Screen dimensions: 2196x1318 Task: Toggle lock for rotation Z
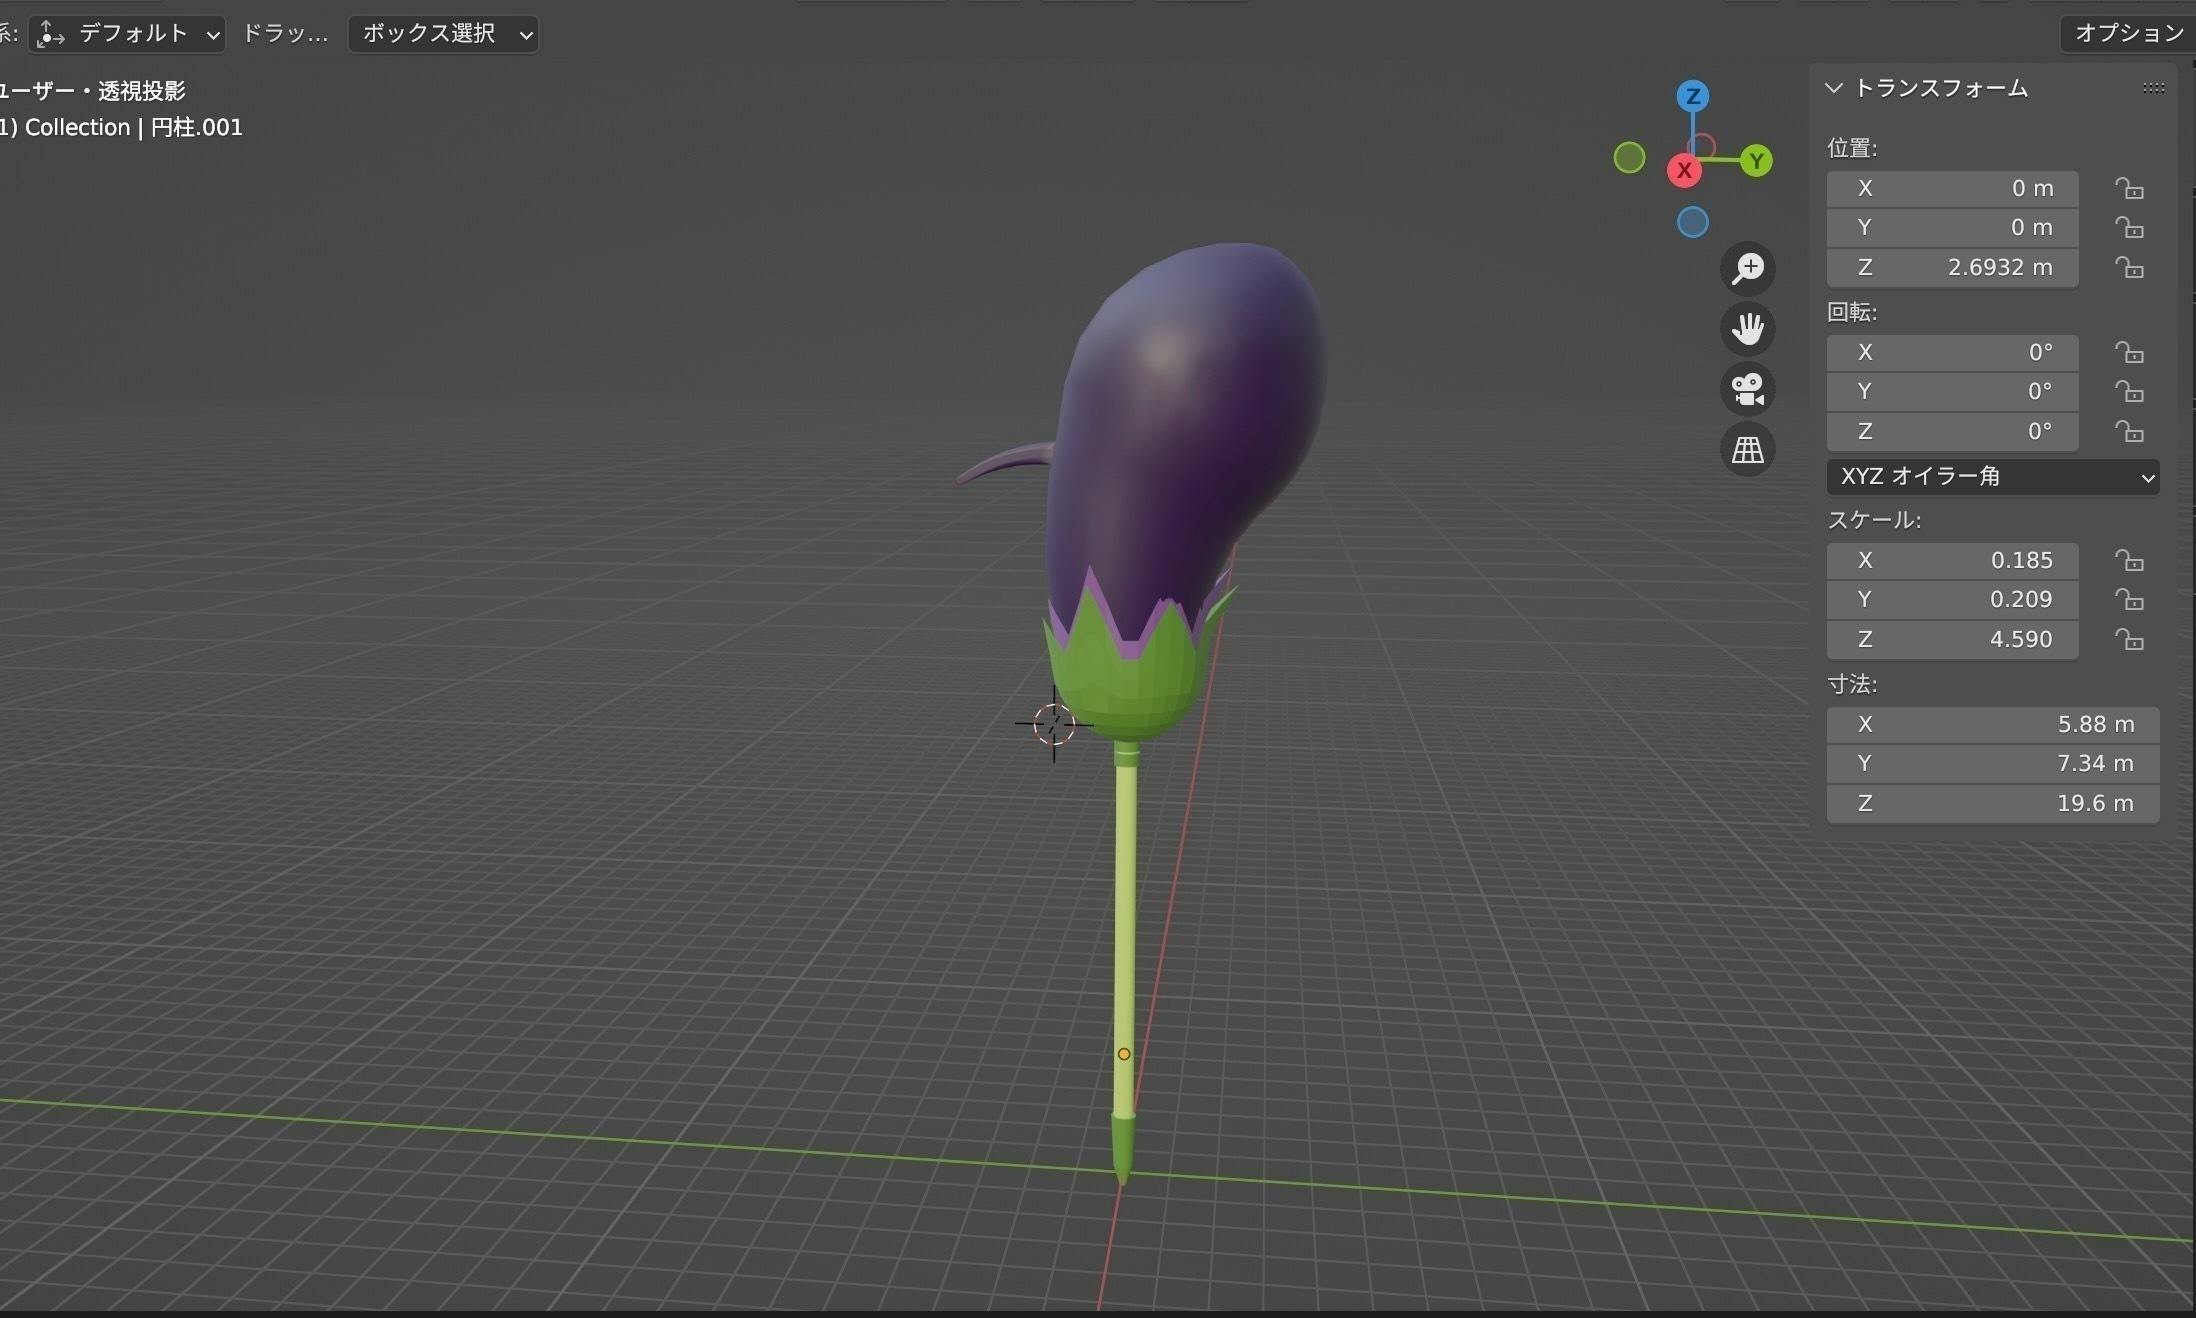point(2129,432)
